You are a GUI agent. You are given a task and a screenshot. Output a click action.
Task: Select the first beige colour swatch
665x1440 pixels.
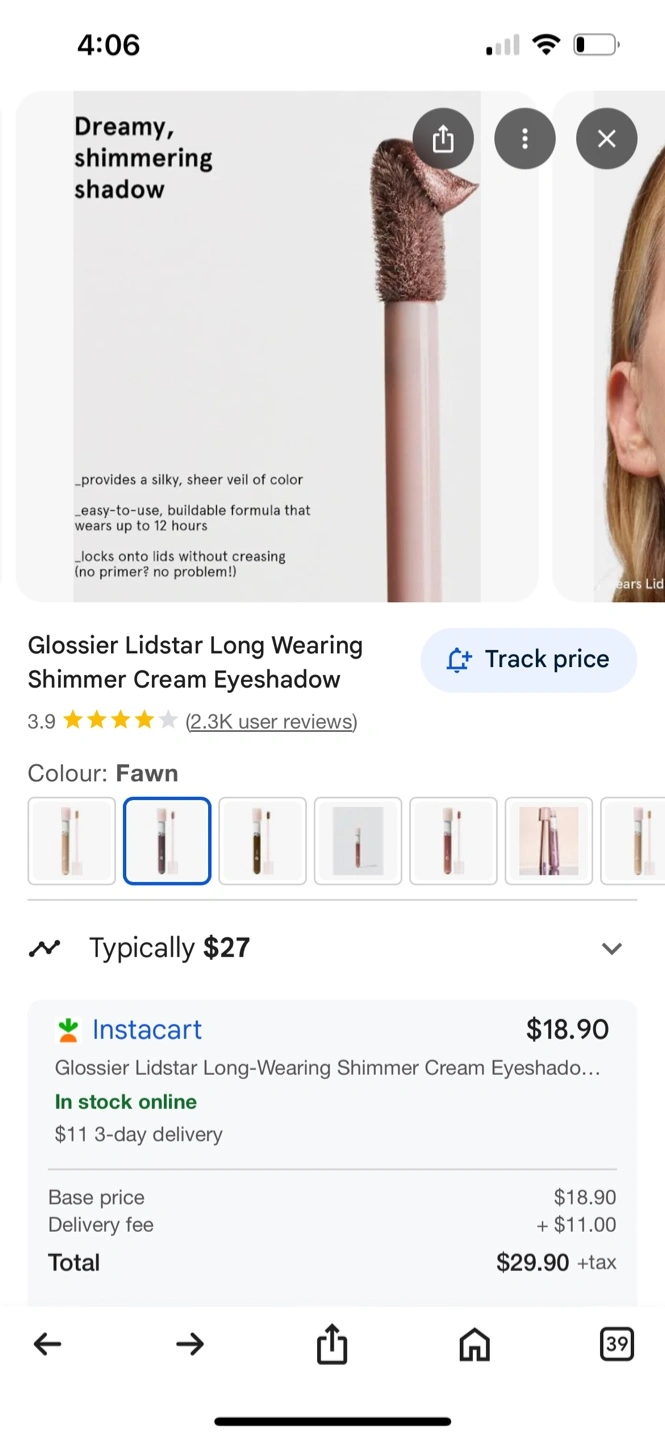pyautogui.click(x=72, y=841)
